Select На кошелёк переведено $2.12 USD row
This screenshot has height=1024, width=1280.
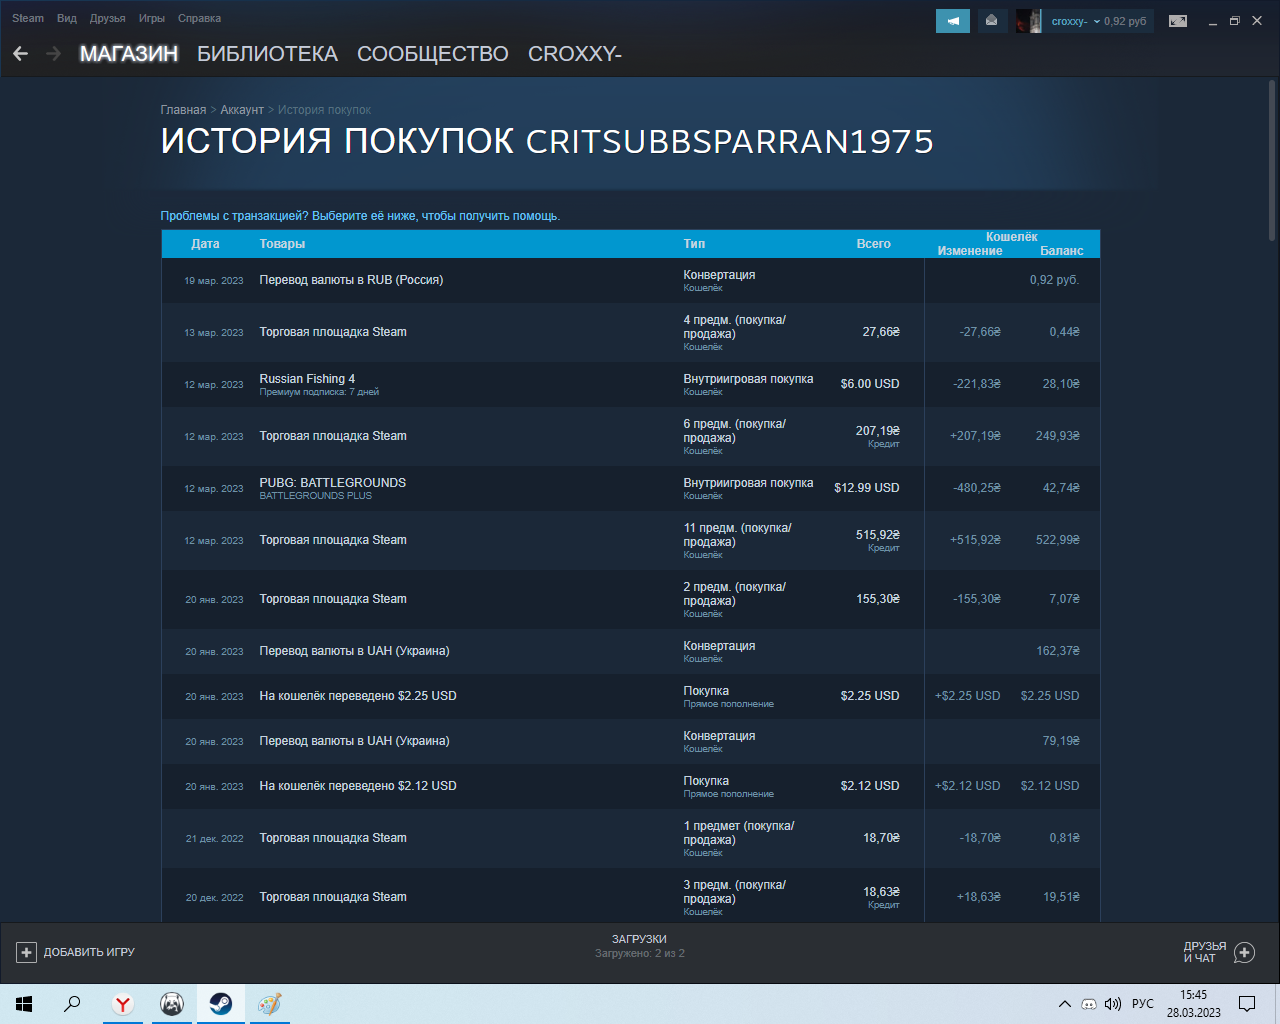(631, 786)
